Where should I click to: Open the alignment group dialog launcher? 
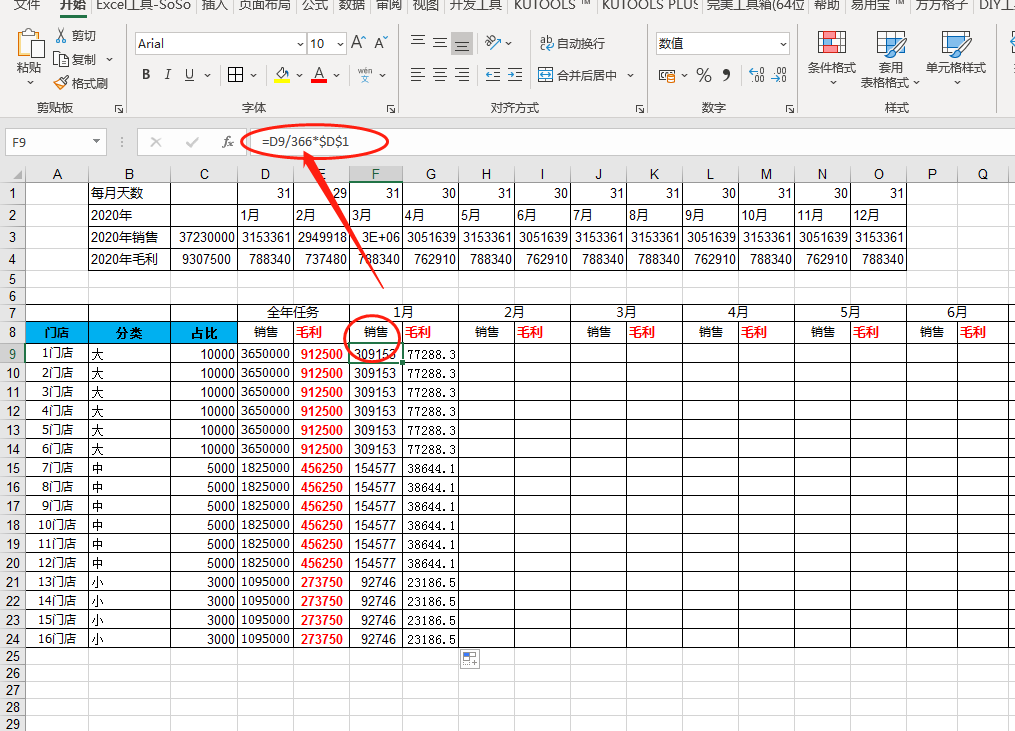pos(640,109)
